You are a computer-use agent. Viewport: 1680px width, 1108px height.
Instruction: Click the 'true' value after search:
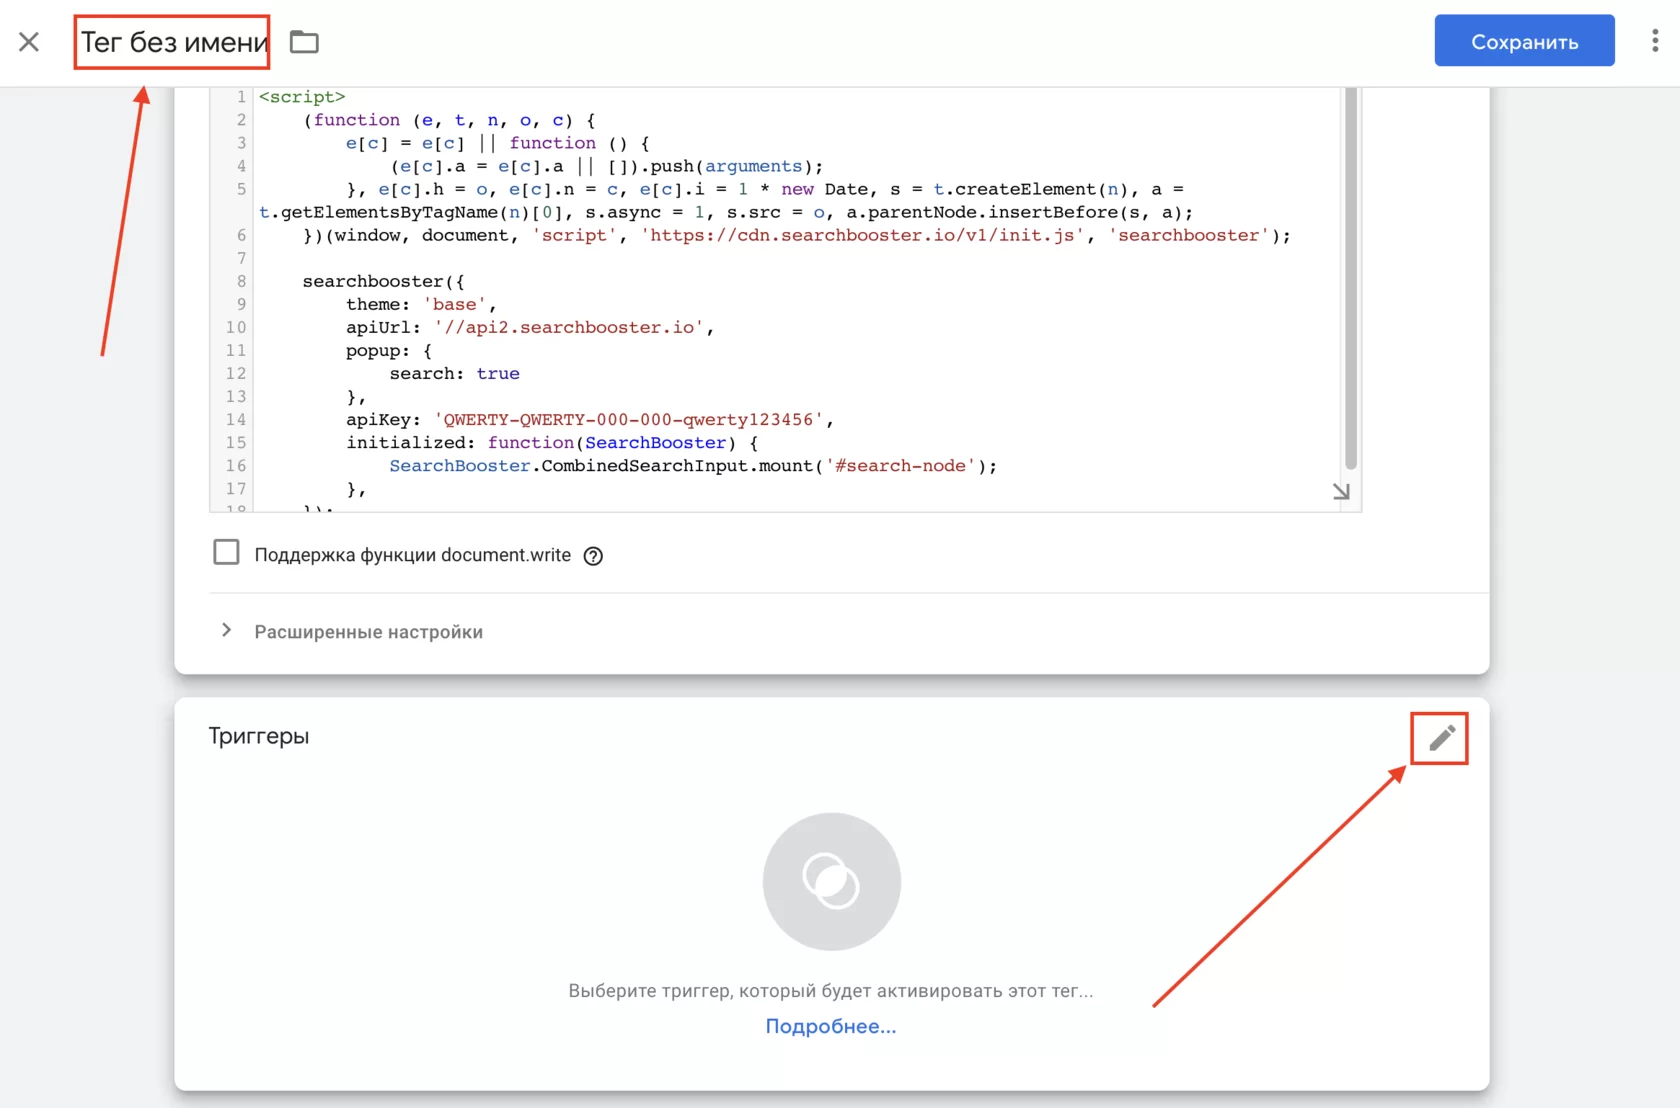point(497,374)
